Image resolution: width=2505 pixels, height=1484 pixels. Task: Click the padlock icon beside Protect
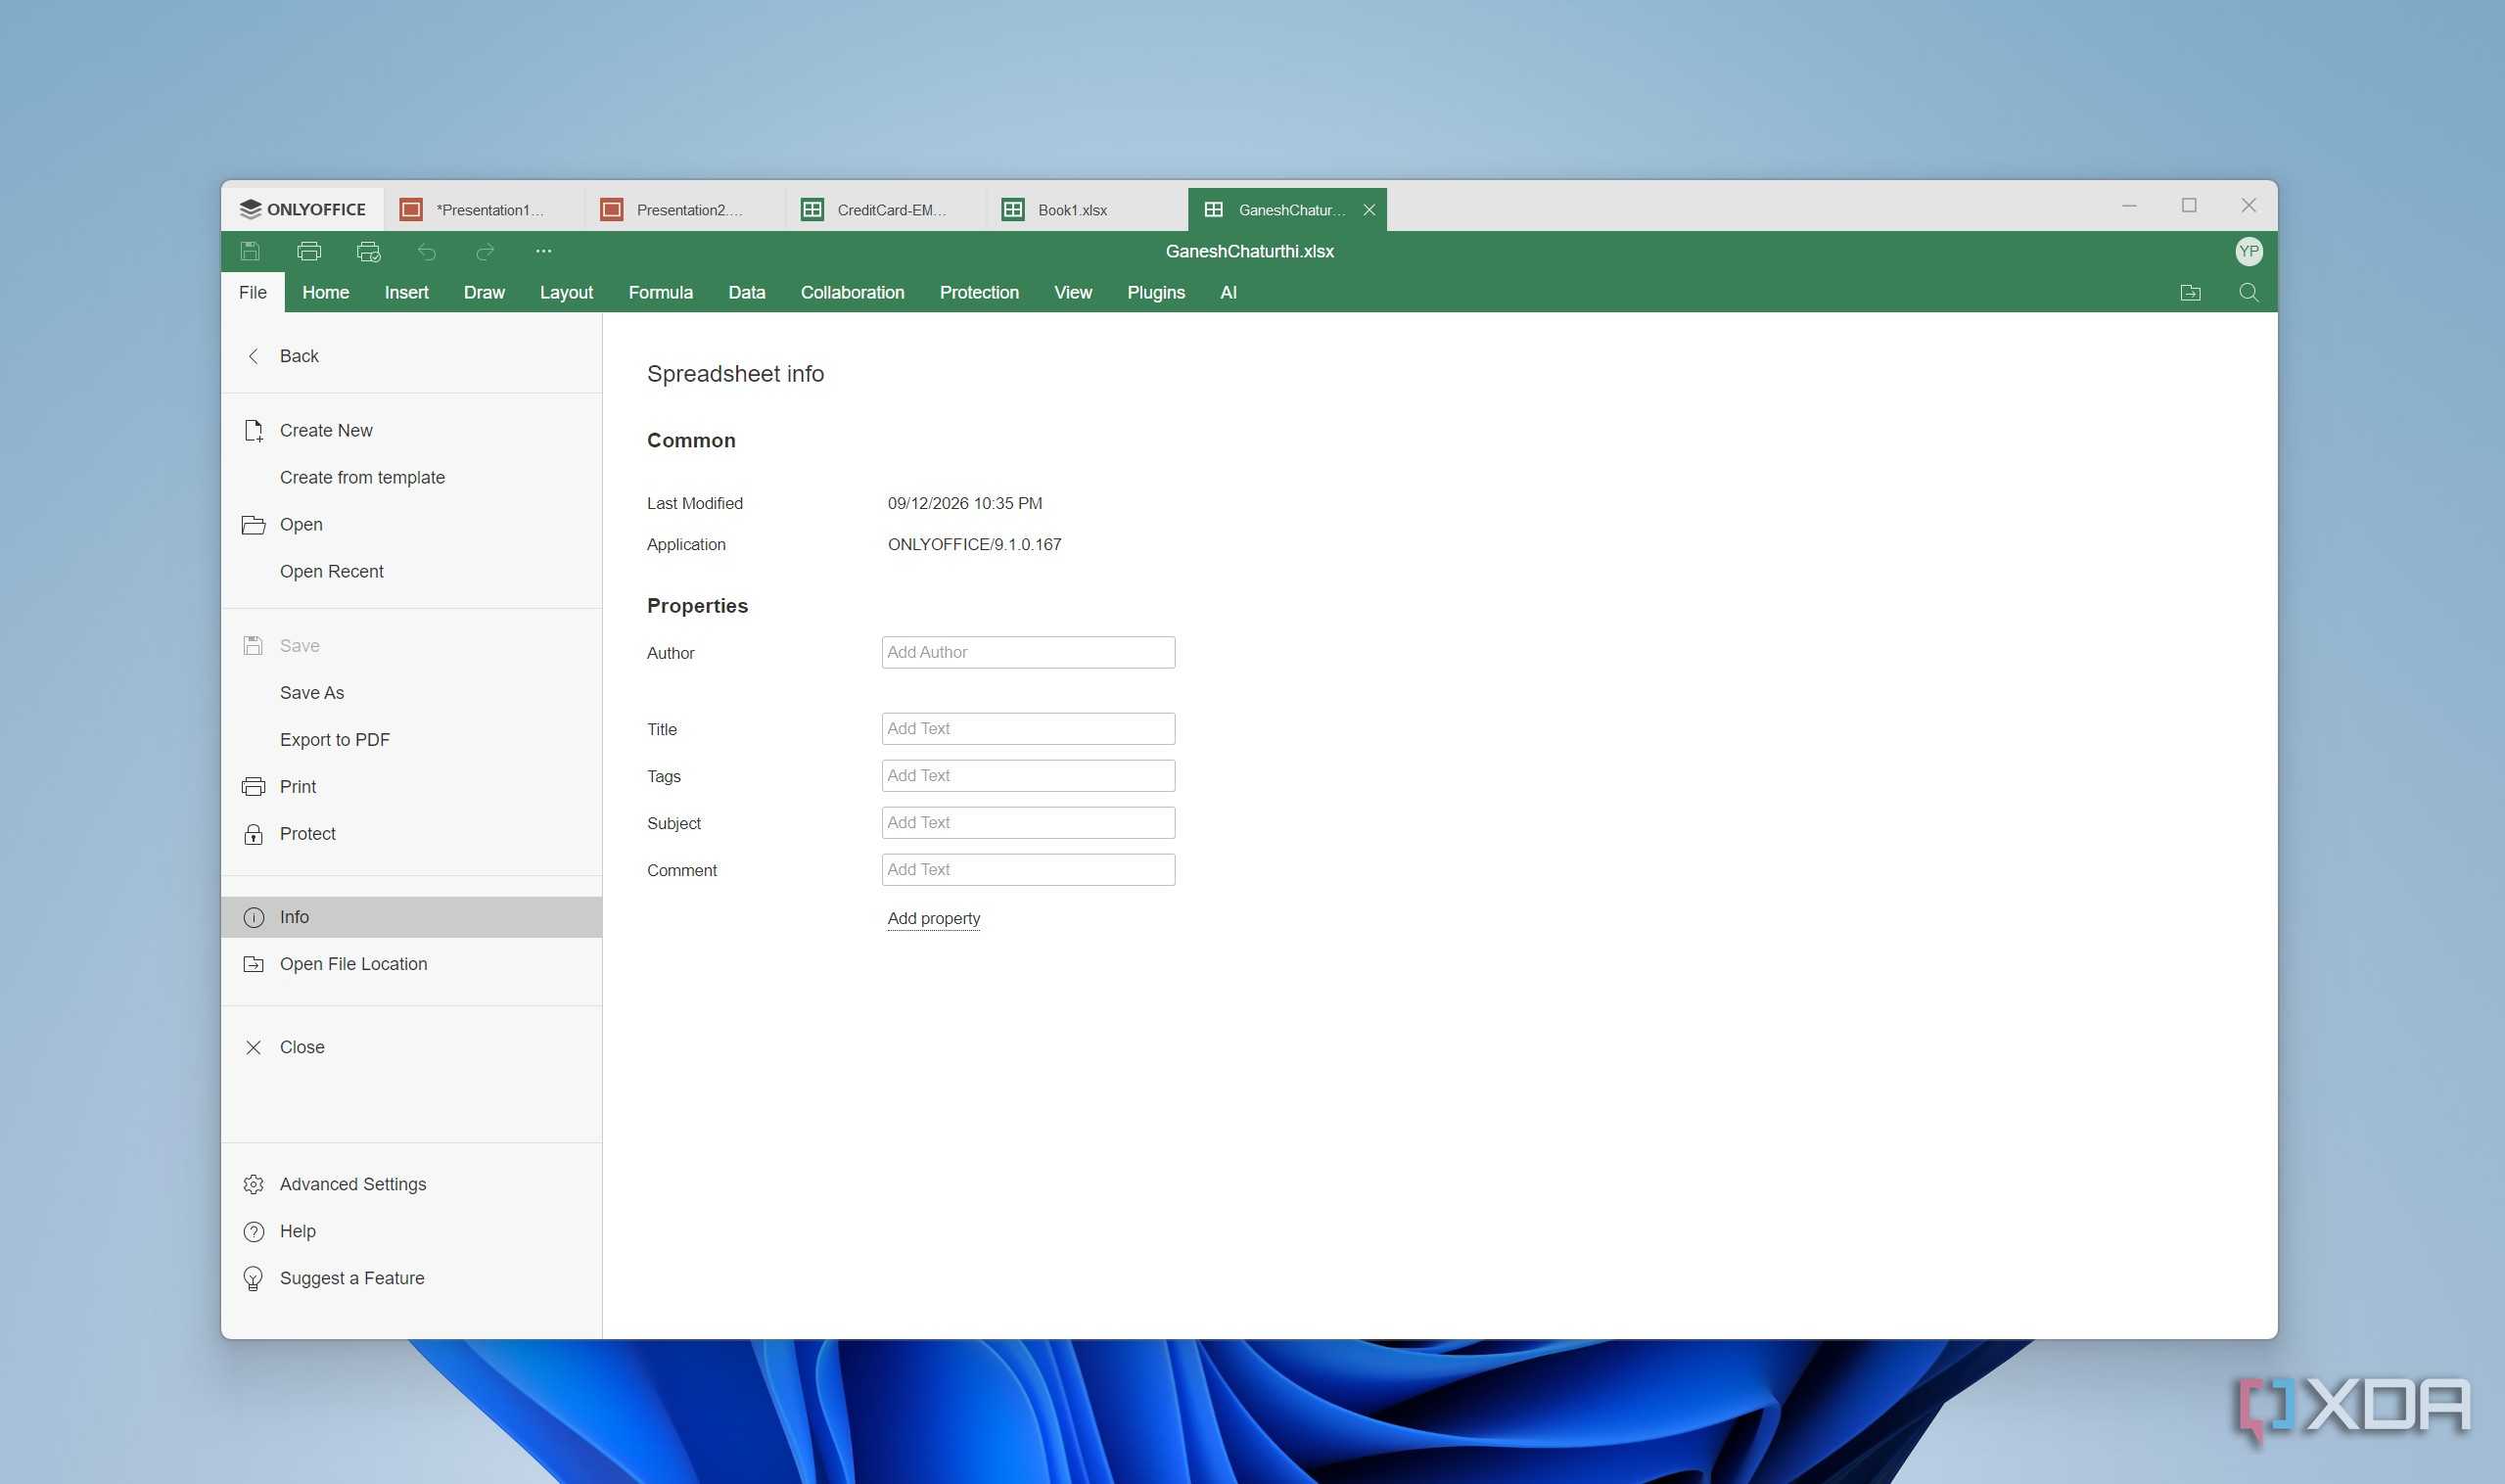pyautogui.click(x=253, y=834)
